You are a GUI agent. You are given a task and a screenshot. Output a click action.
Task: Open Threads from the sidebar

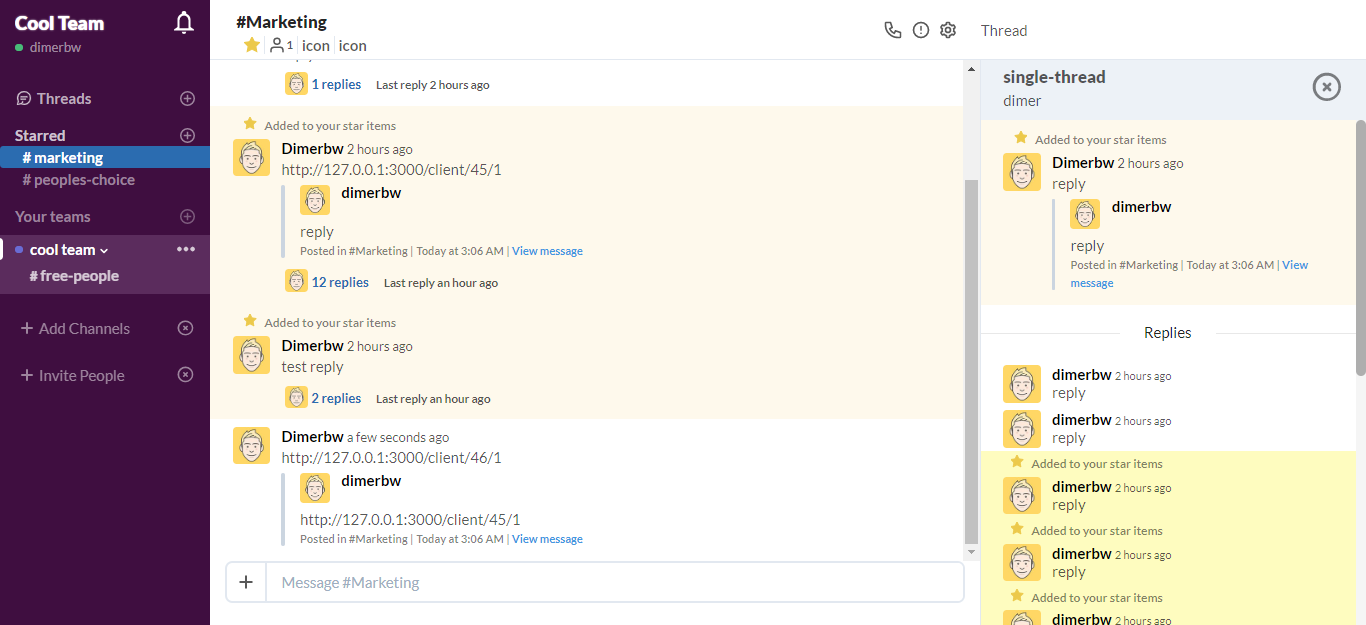[64, 98]
